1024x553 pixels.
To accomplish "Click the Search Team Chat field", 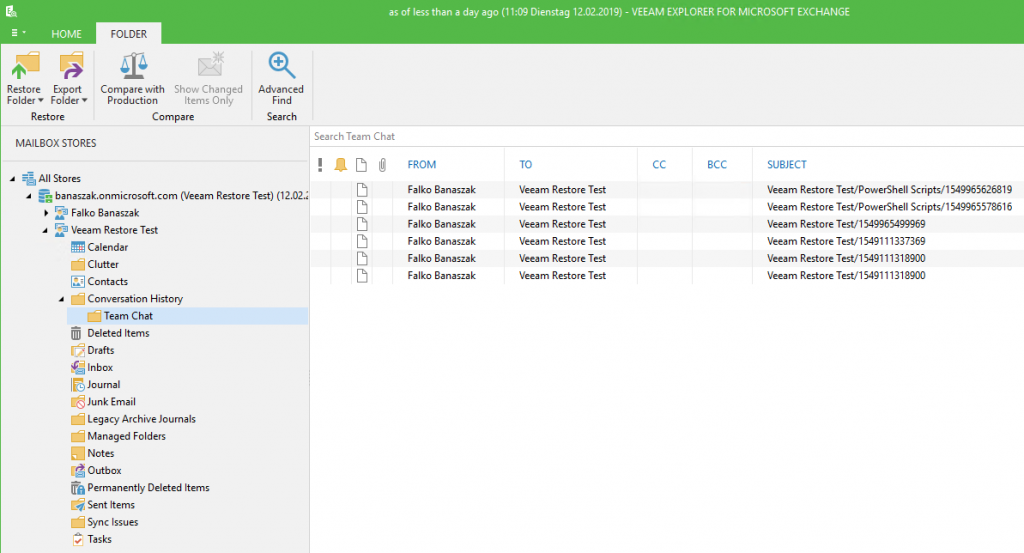I will (x=666, y=136).
